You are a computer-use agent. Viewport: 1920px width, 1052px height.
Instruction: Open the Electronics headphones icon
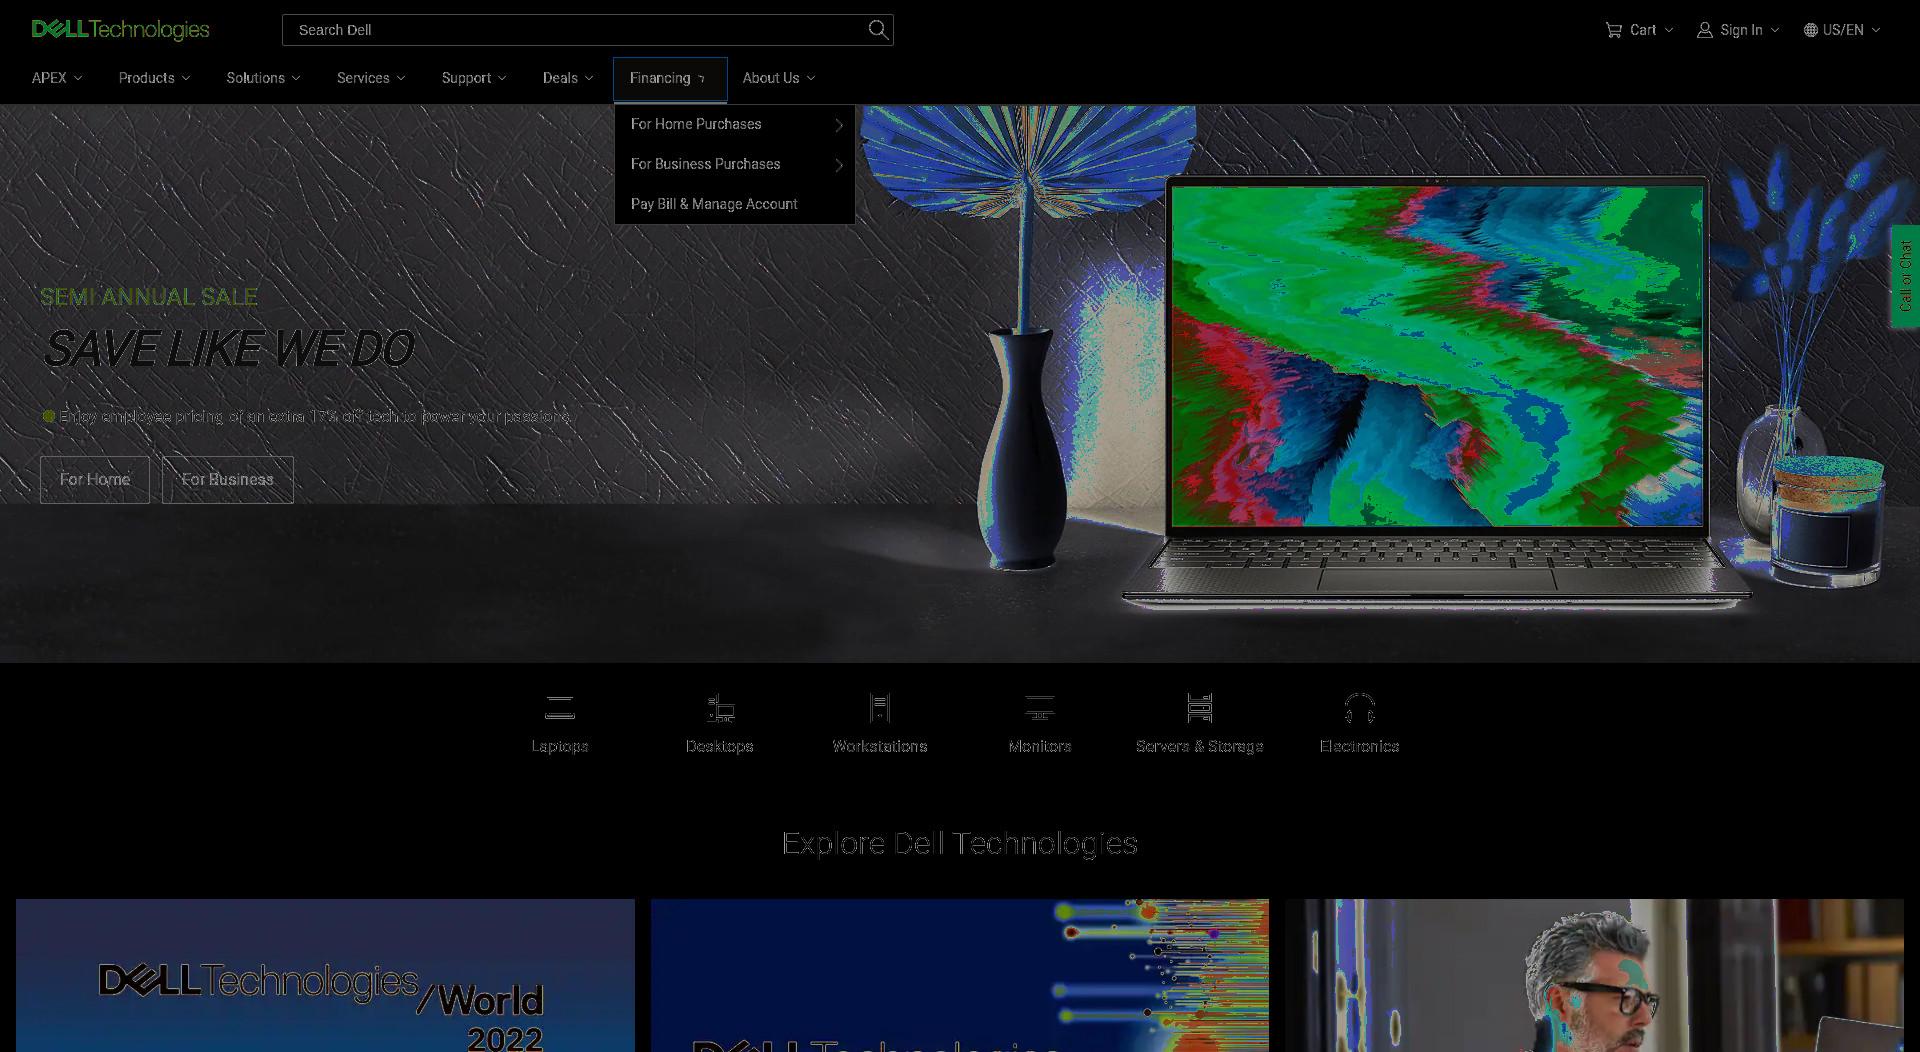pyautogui.click(x=1360, y=708)
